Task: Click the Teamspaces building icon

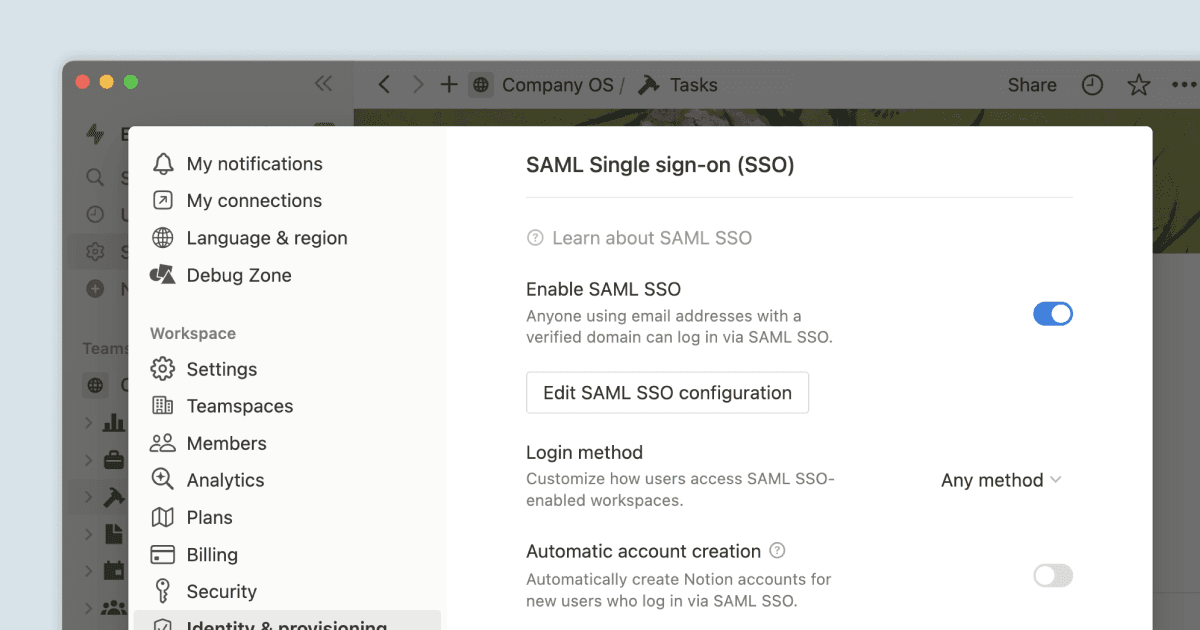Action: click(163, 406)
